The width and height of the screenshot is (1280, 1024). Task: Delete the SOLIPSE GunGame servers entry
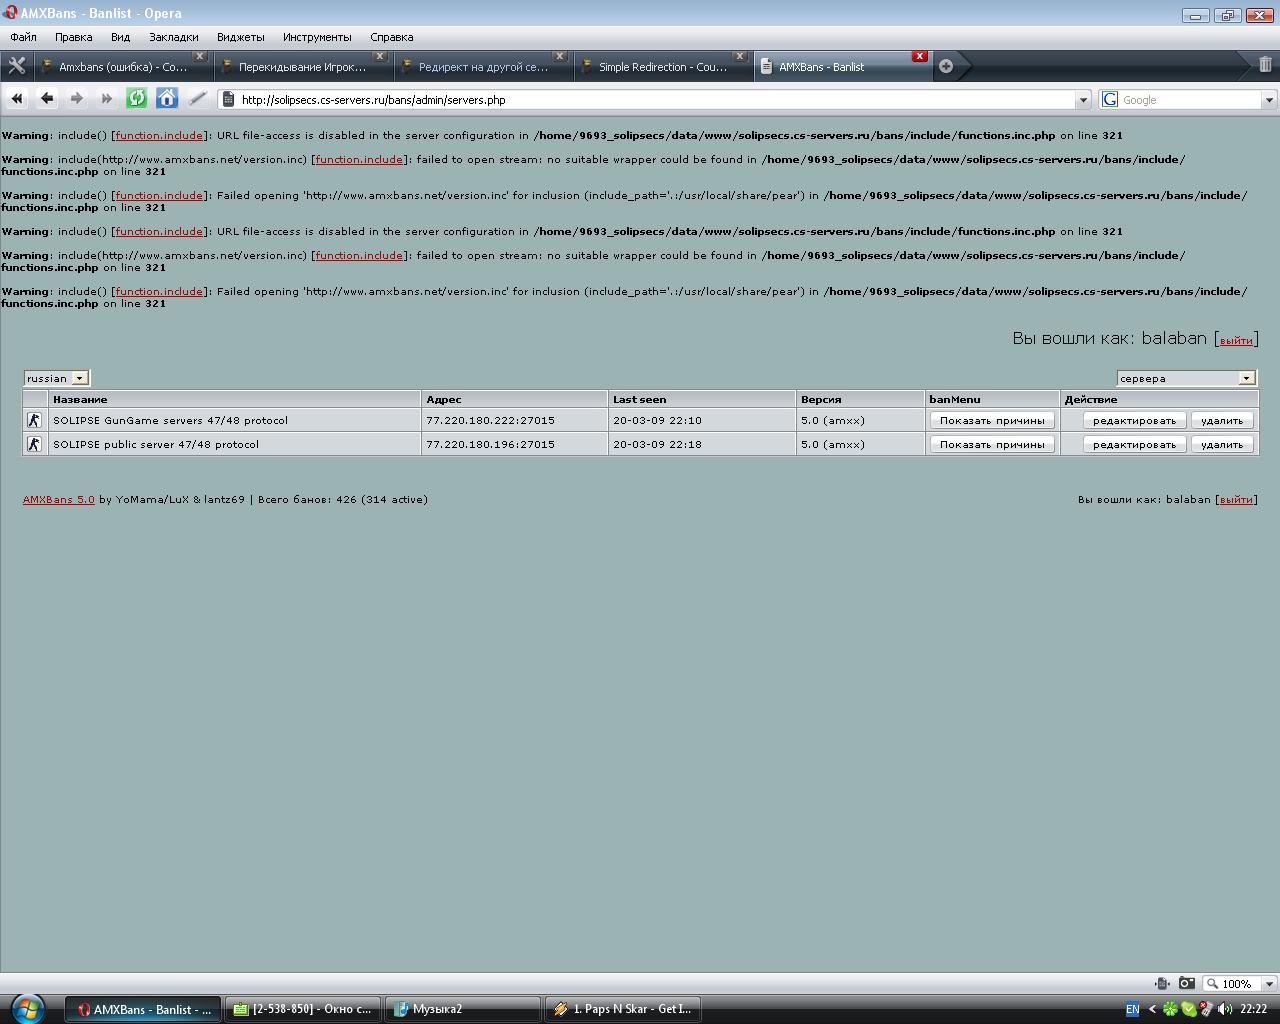pos(1222,420)
